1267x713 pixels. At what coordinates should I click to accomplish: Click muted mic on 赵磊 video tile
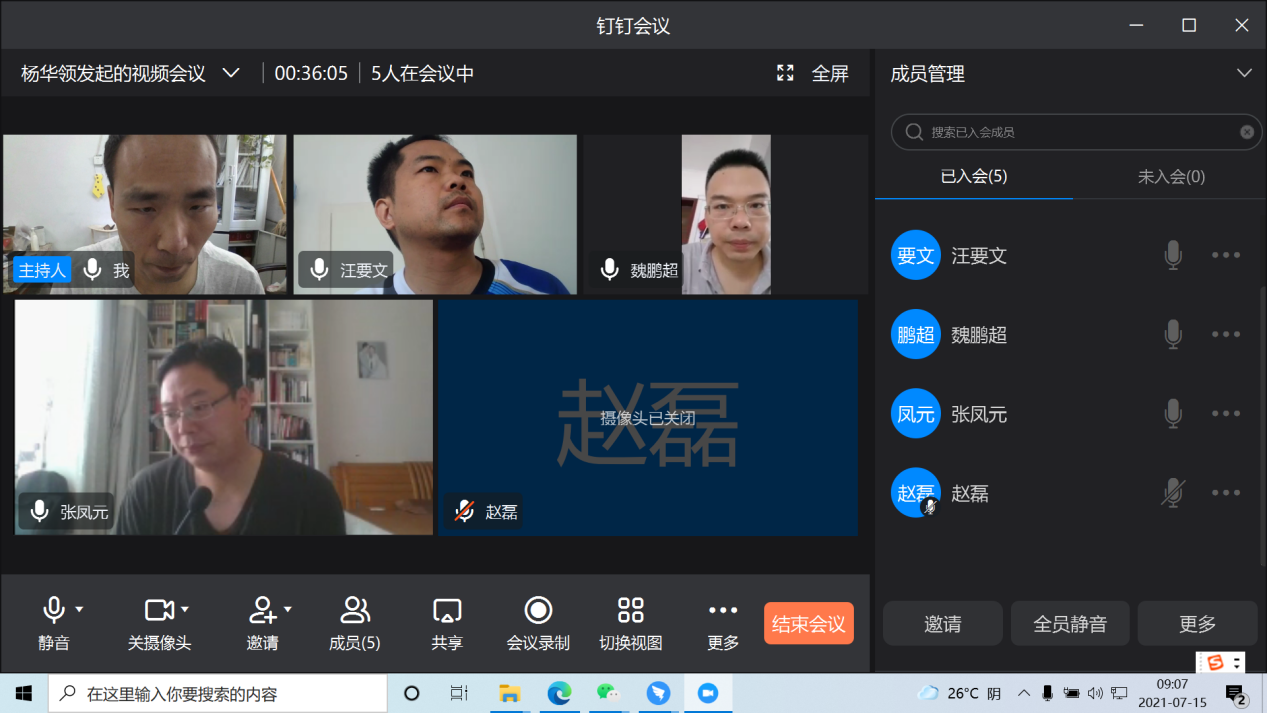click(465, 512)
